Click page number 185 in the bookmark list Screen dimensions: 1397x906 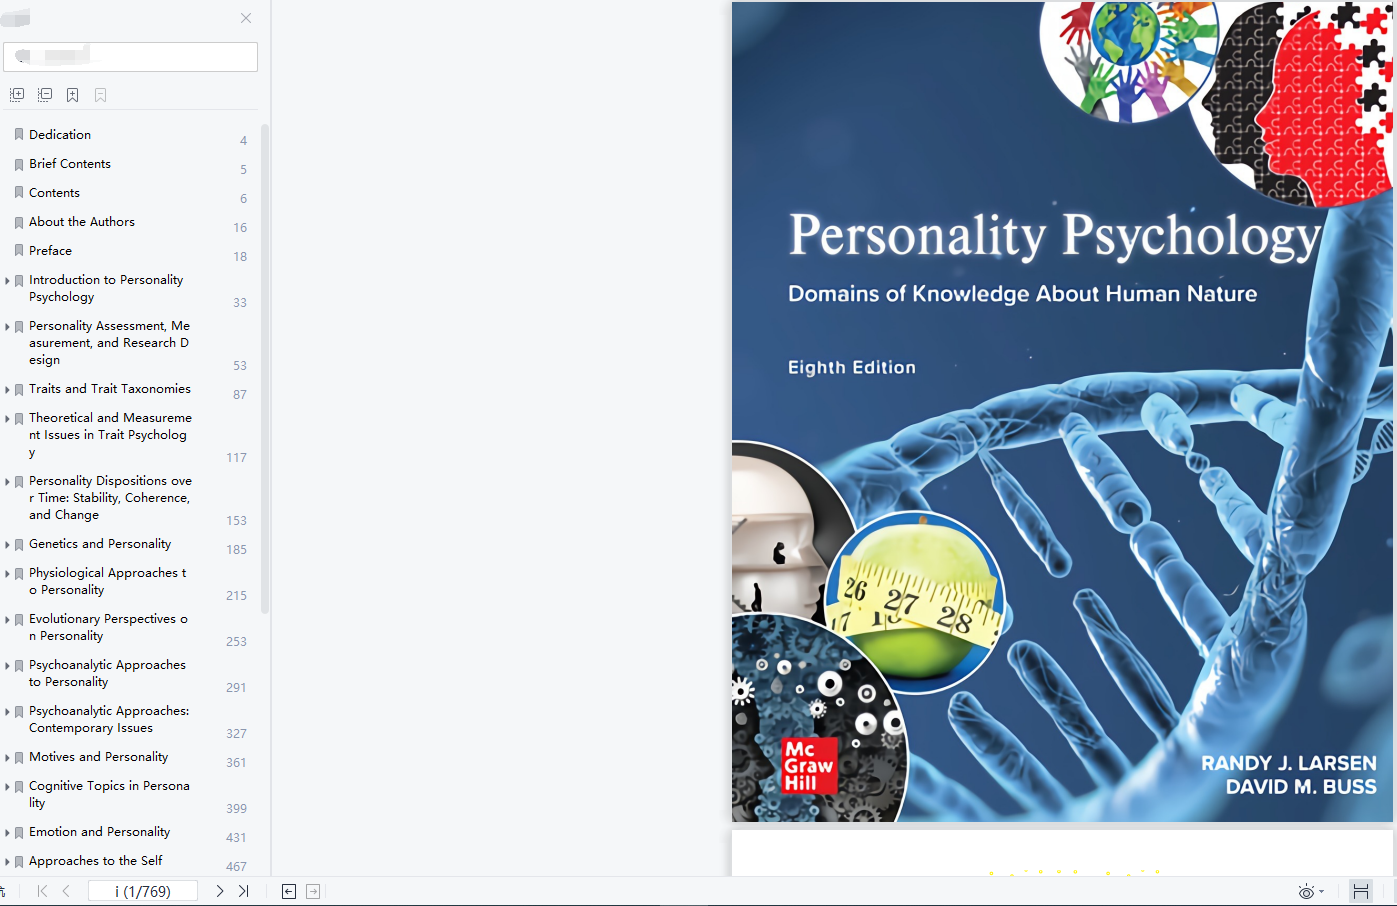pyautogui.click(x=236, y=549)
